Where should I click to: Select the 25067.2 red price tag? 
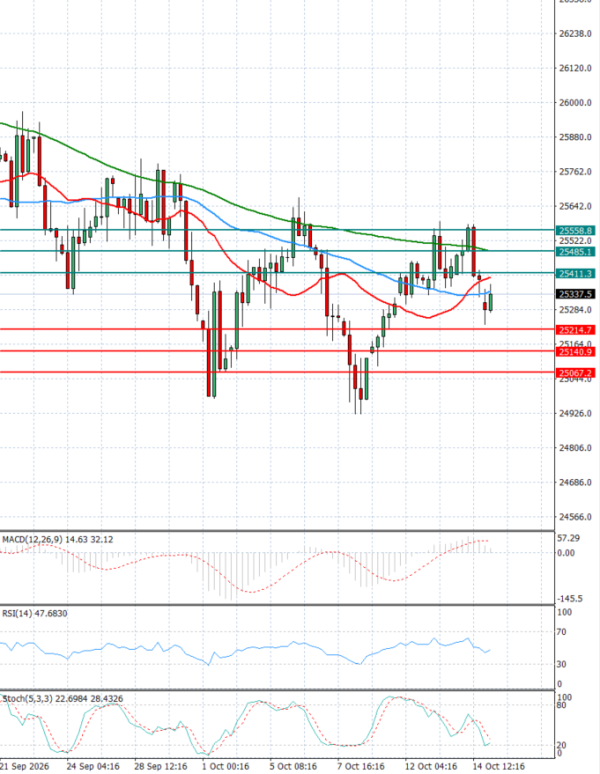(575, 373)
